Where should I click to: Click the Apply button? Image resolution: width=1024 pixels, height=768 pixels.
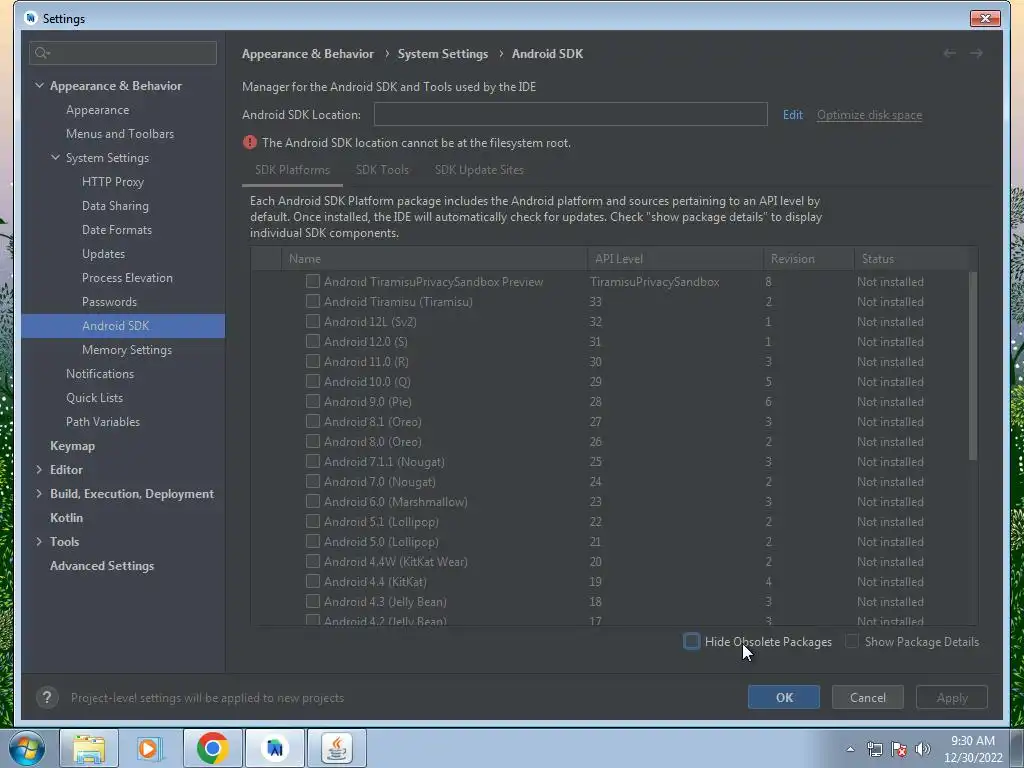(x=952, y=697)
